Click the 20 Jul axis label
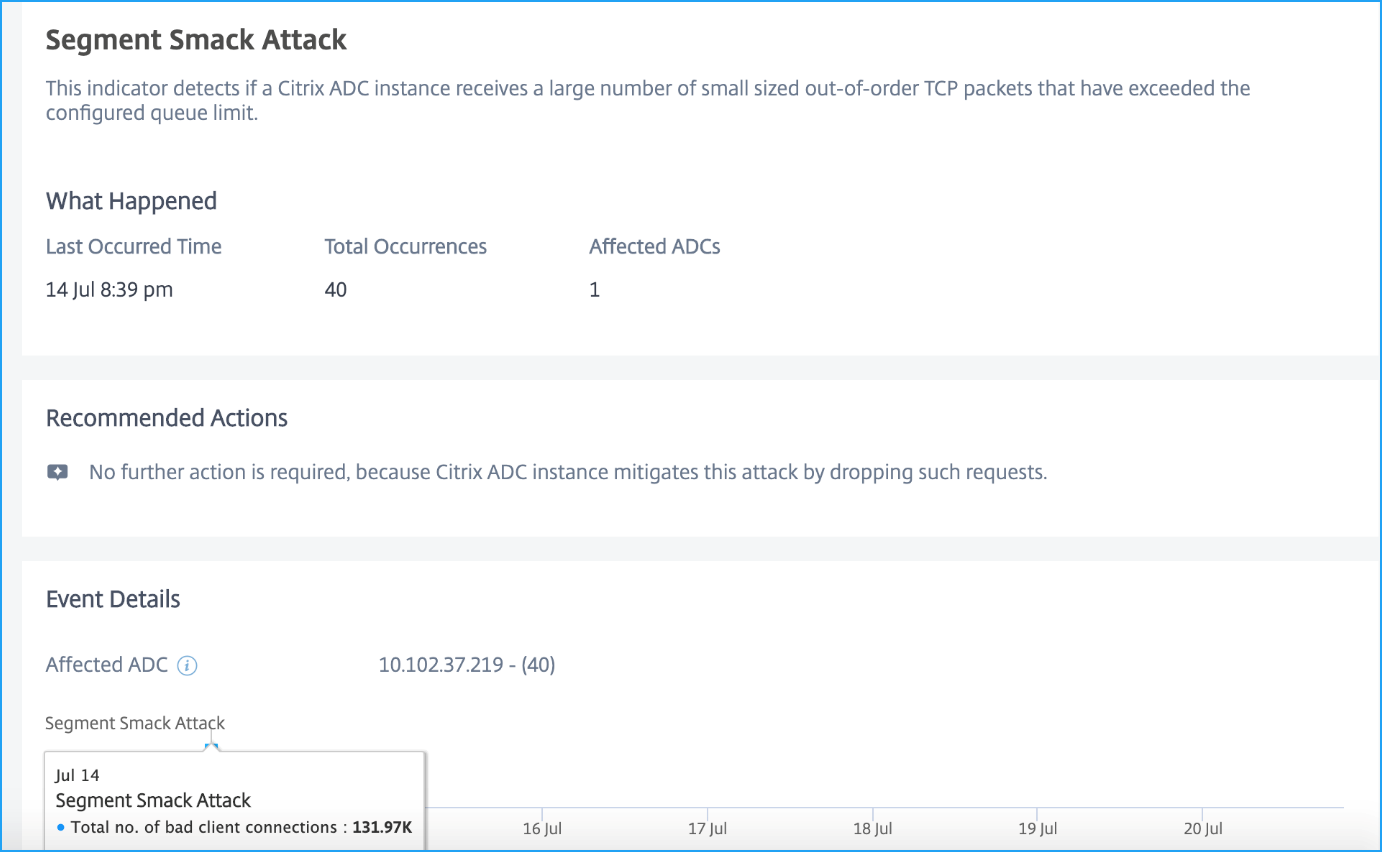This screenshot has width=1382, height=852. pos(1203,829)
